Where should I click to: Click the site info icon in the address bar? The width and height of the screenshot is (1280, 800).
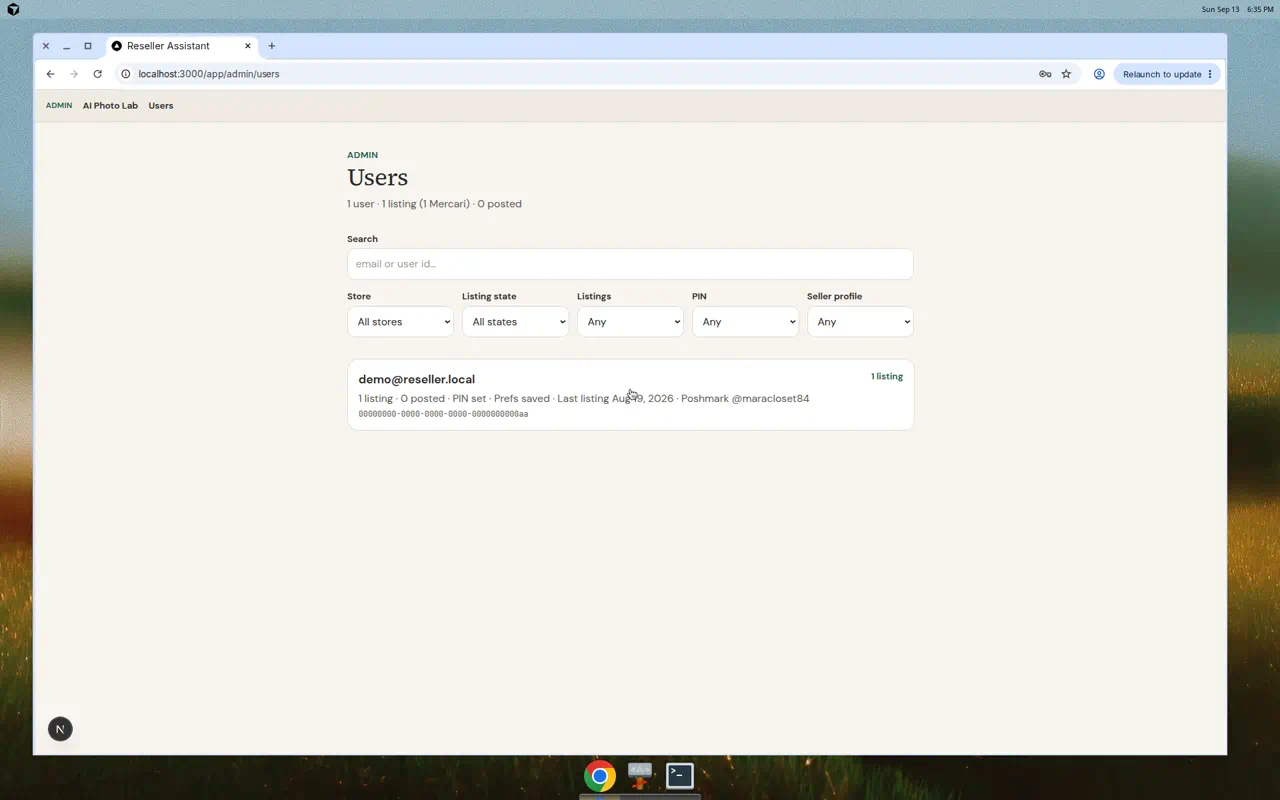click(125, 74)
